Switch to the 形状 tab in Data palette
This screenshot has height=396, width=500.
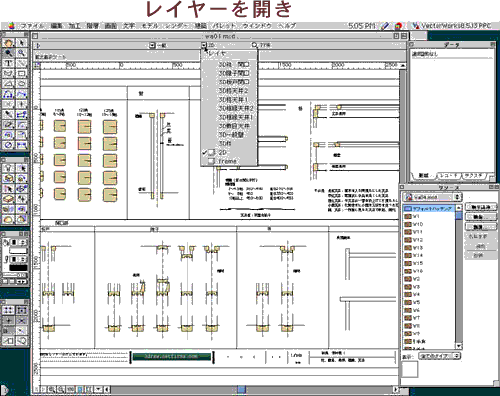tap(423, 175)
